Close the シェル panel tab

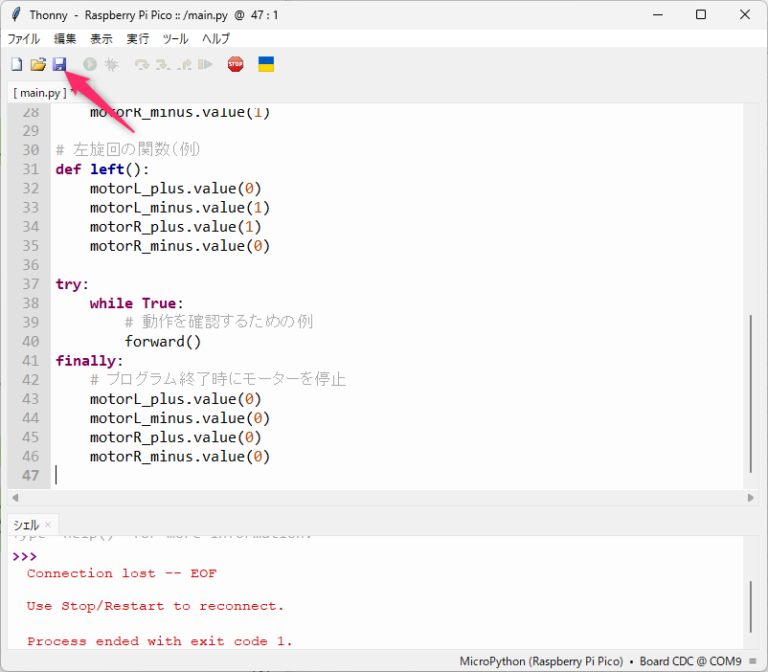[47, 525]
